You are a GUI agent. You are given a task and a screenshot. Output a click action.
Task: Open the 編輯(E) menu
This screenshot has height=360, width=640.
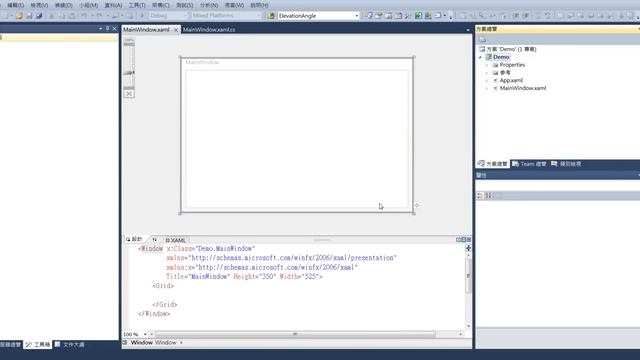[x=16, y=5]
